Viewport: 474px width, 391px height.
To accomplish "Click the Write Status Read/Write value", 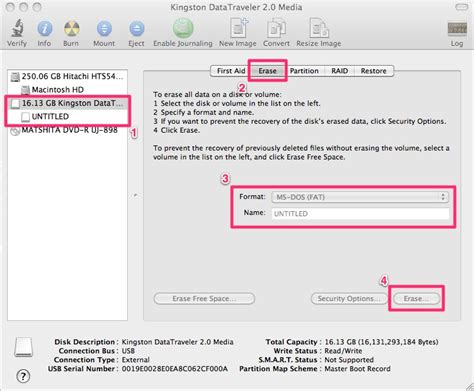I will tap(343, 351).
